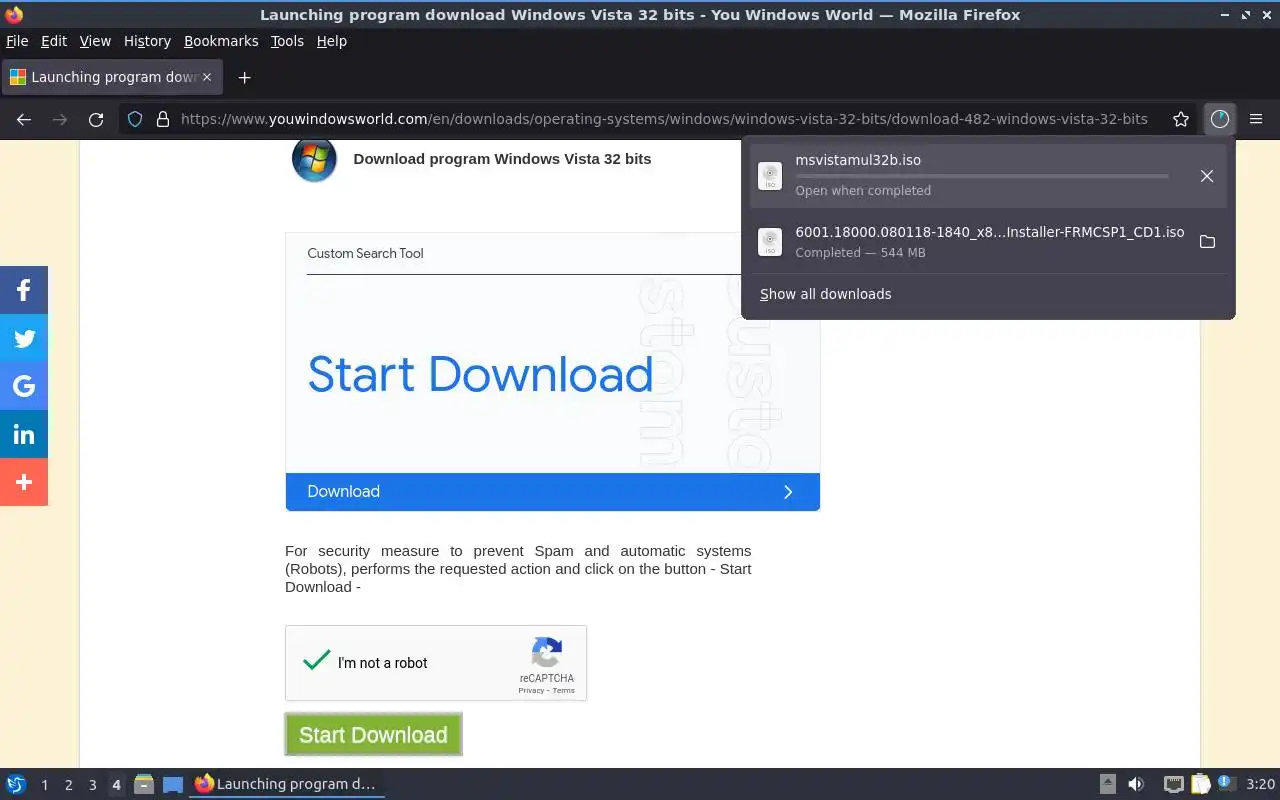Switch to workspace 1
Image resolution: width=1280 pixels, height=800 pixels.
pos(44,785)
